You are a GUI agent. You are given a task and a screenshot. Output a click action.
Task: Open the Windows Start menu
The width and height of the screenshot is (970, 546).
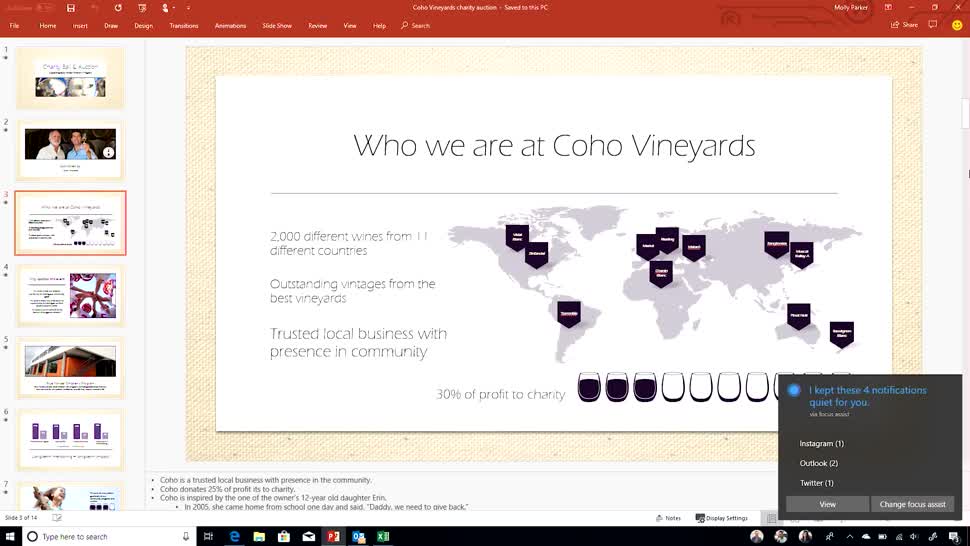10,536
